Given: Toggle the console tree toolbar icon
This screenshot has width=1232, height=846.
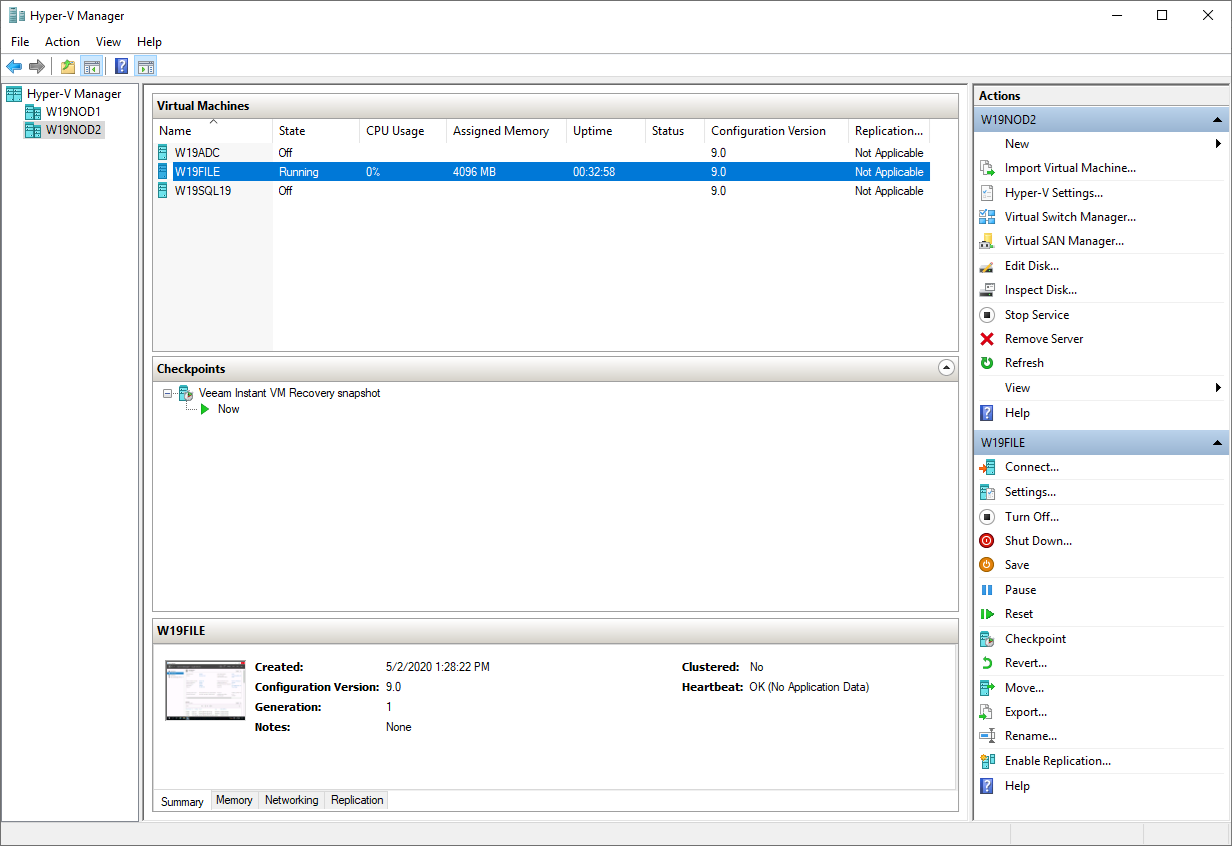Looking at the screenshot, I should (91, 67).
